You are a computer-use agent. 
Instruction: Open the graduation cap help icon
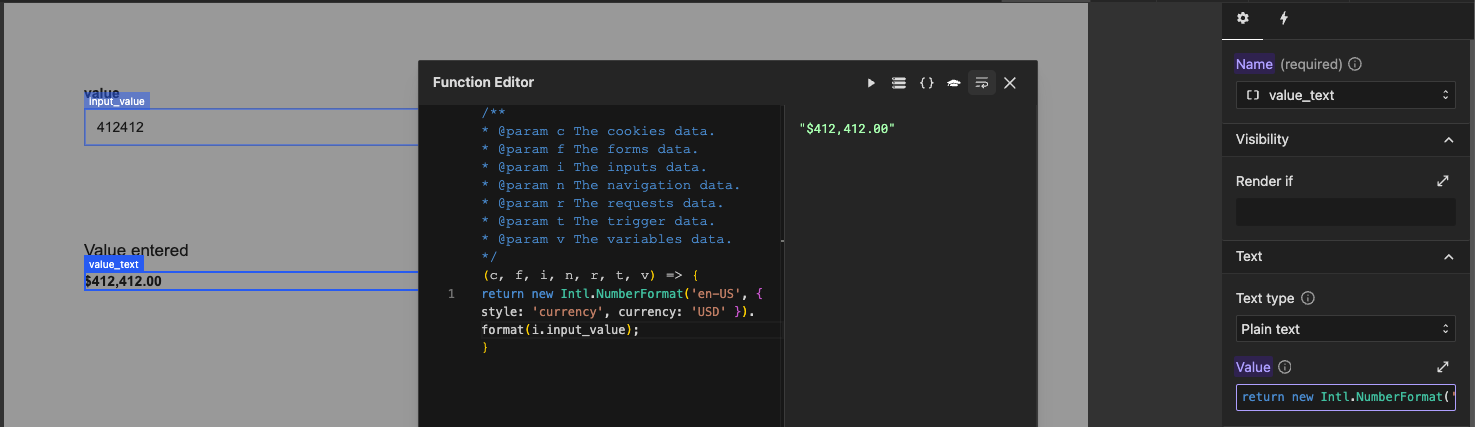[954, 83]
